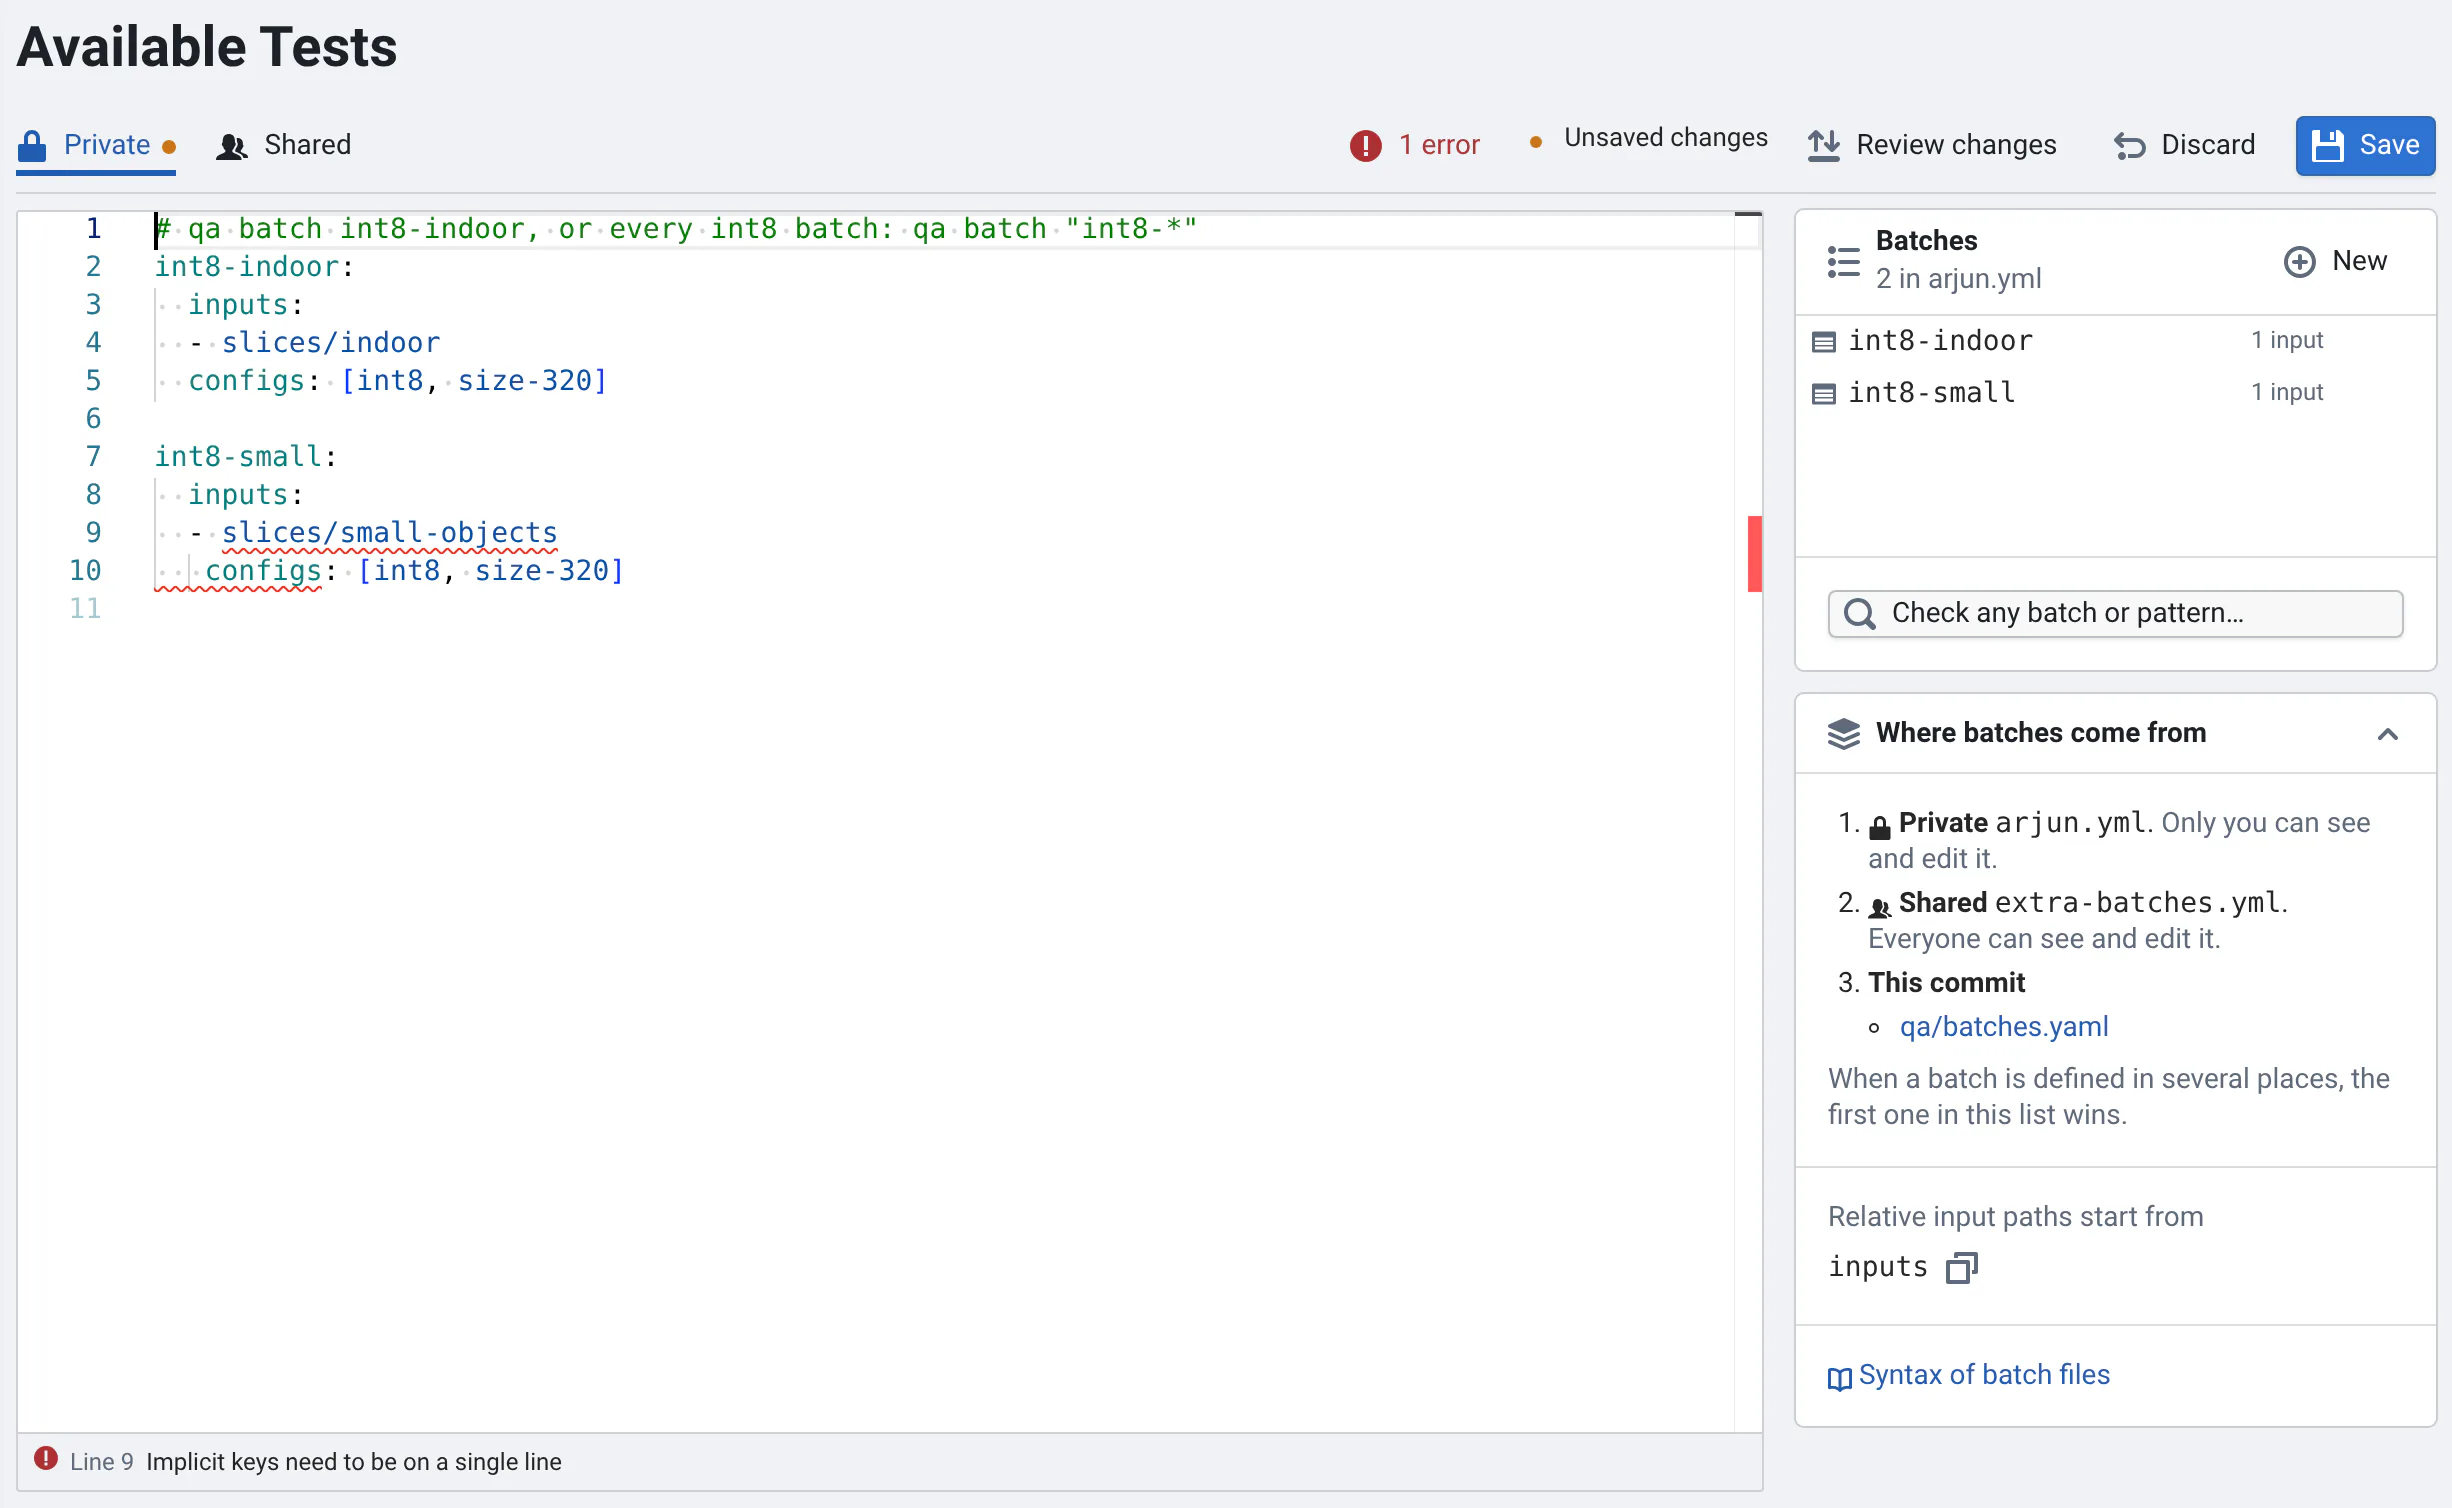Click the red error icon in the toolbar
2452x1508 pixels.
[x=1365, y=146]
